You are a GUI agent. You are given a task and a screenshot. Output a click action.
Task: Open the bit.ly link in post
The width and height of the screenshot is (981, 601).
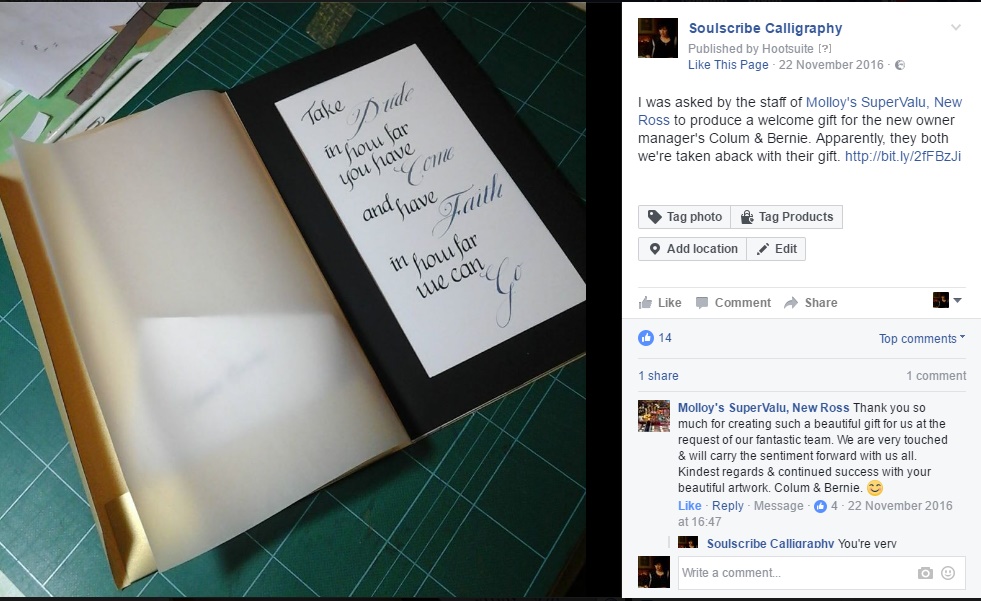pyautogui.click(x=903, y=156)
